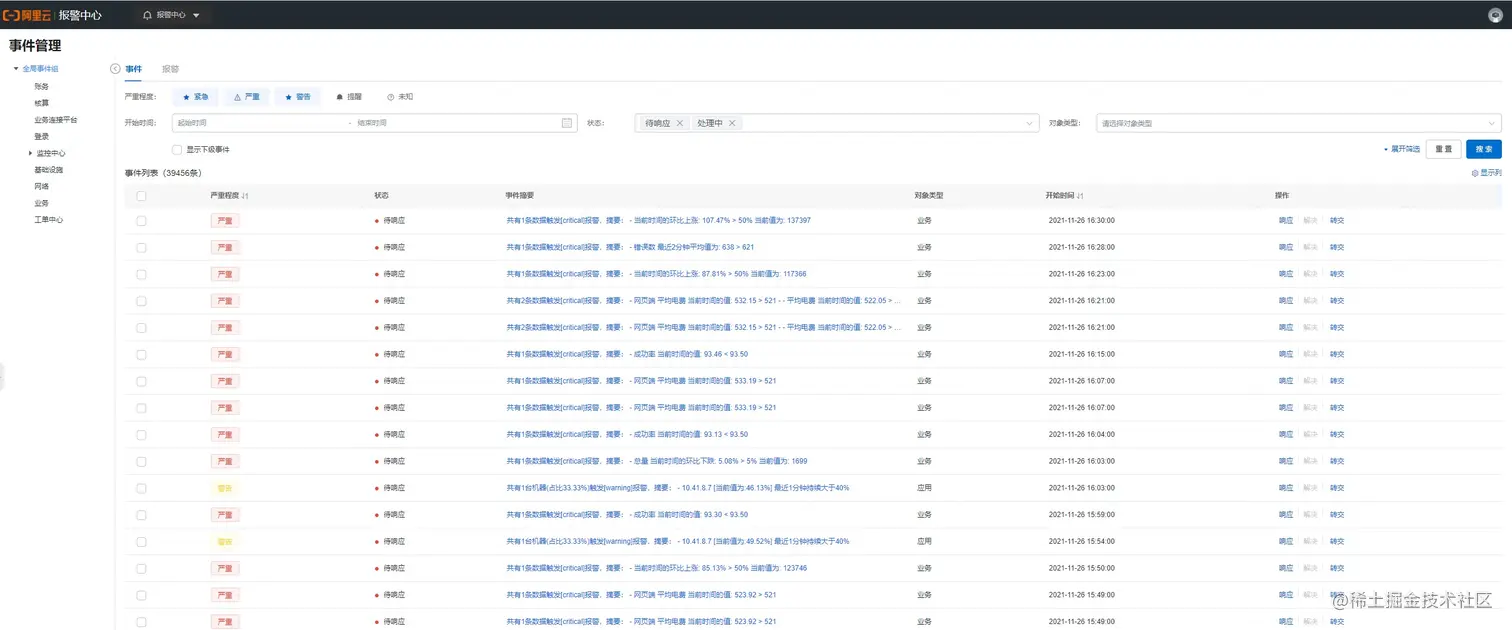Click the 起始时间 start time field

(x=260, y=123)
